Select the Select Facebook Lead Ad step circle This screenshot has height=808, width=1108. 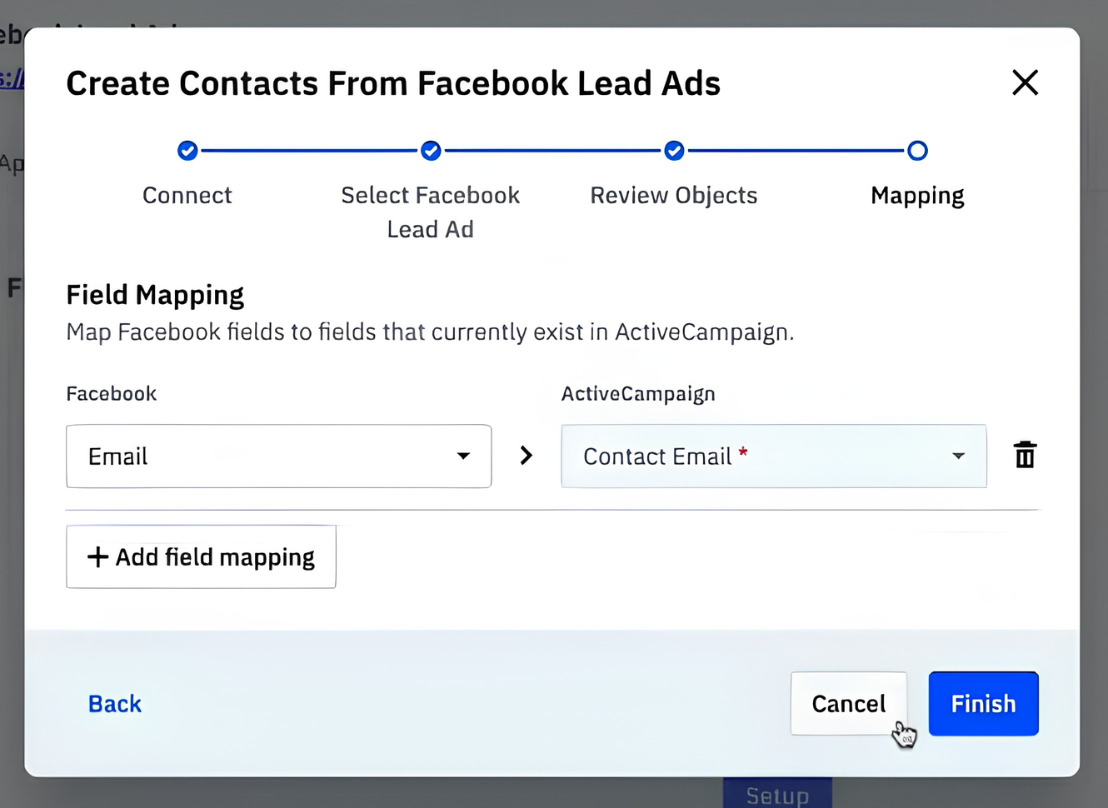pyautogui.click(x=430, y=151)
